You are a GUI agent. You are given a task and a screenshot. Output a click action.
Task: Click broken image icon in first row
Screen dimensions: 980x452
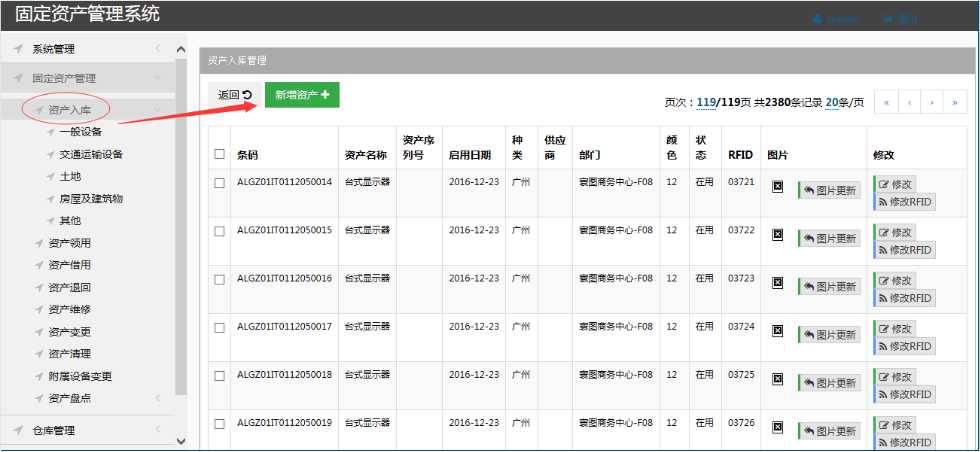(777, 186)
